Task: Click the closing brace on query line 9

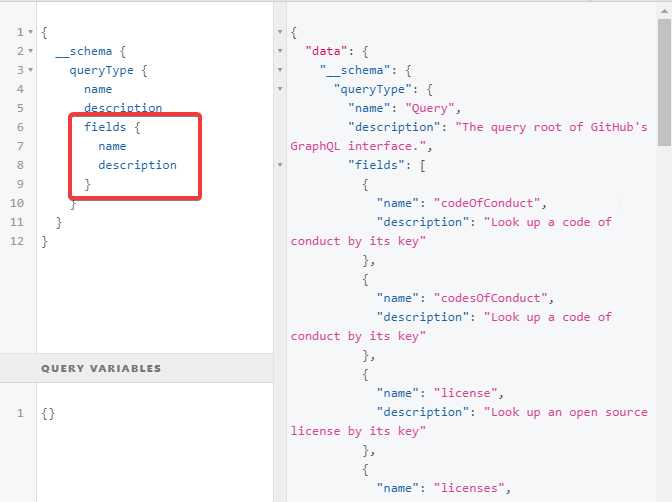Action: [x=87, y=184]
